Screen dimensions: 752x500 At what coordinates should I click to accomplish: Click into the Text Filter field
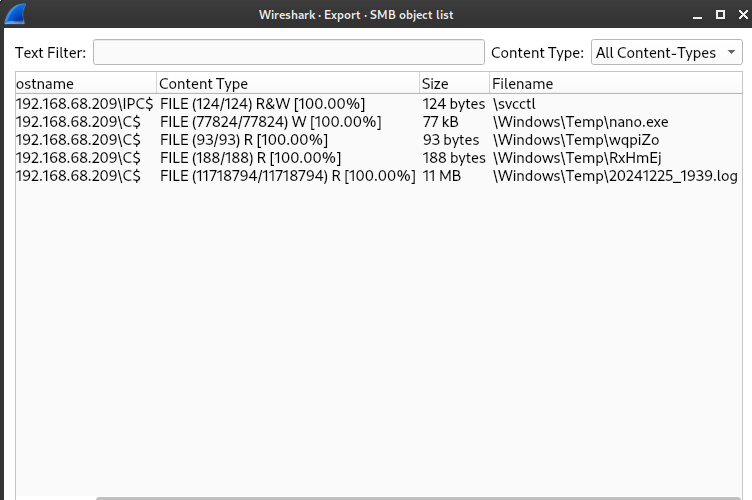click(288, 52)
